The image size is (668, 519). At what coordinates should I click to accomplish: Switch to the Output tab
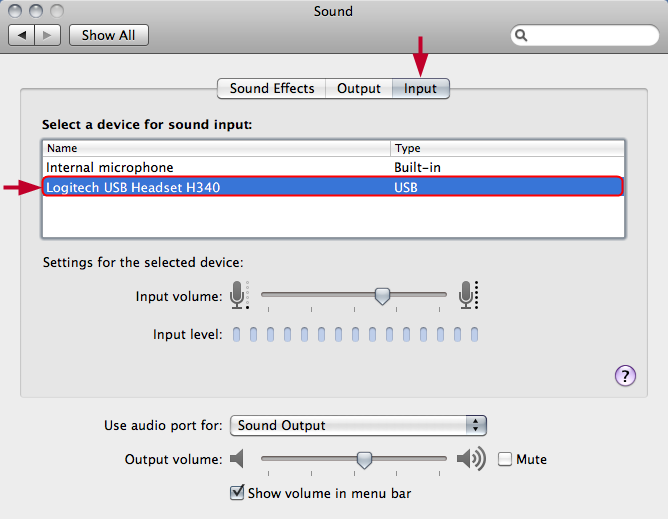pos(359,89)
